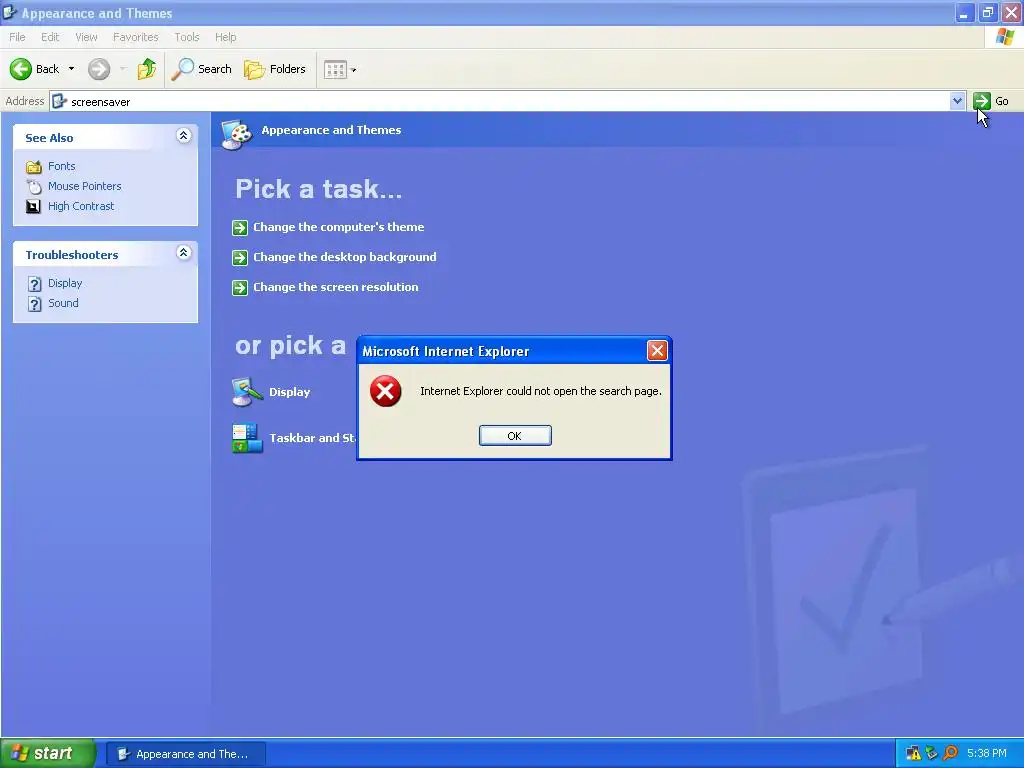The height and width of the screenshot is (768, 1024).
Task: Click the green Back arrow button
Action: coord(21,69)
